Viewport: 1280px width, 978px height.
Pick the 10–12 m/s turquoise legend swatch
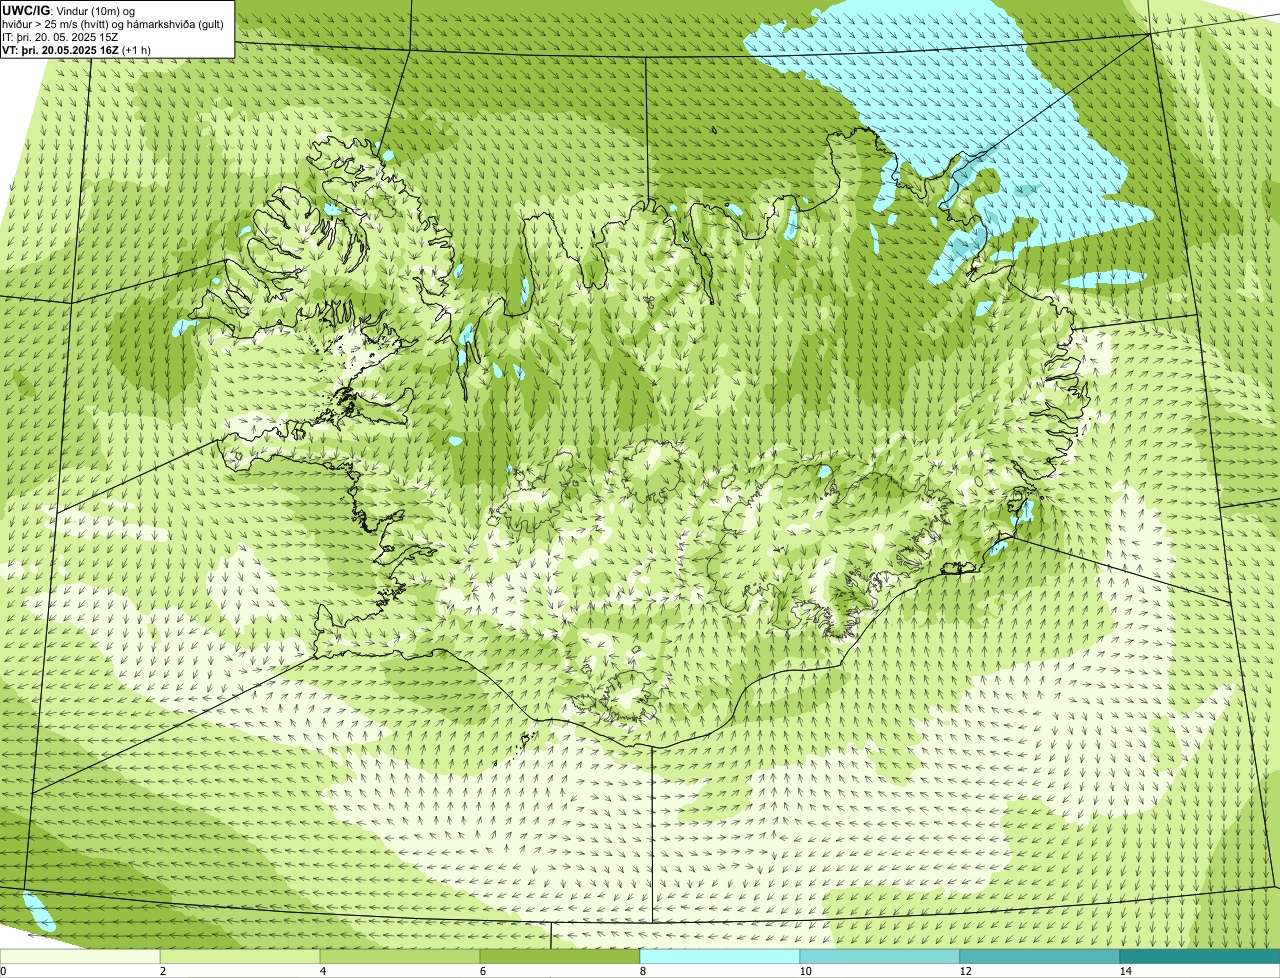coord(880,957)
